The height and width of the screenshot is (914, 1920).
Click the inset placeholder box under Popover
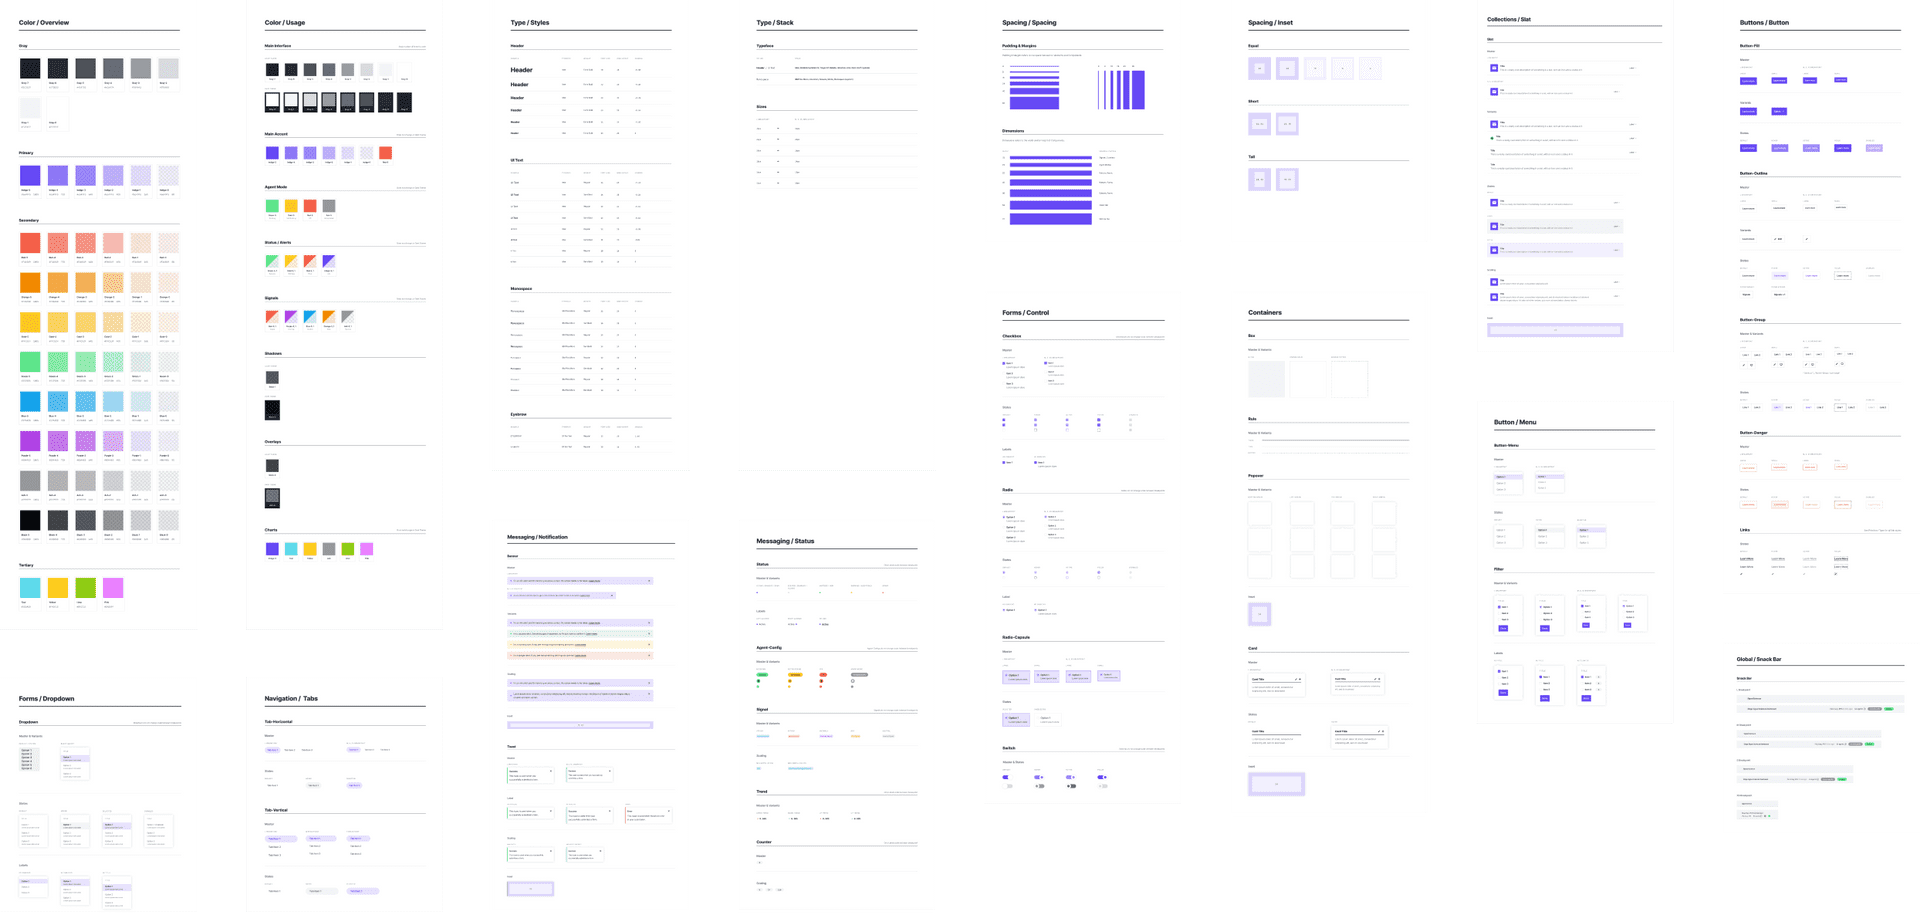click(1259, 614)
